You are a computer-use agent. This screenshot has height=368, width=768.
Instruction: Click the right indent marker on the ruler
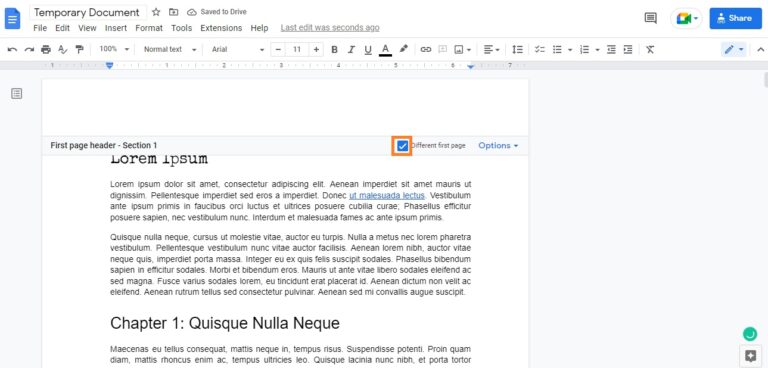point(471,66)
